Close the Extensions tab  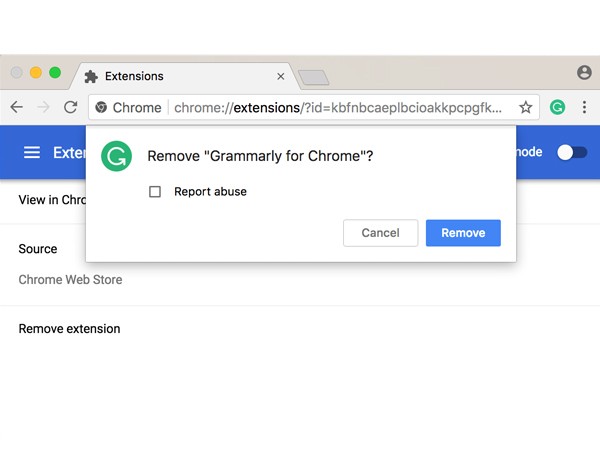point(280,76)
